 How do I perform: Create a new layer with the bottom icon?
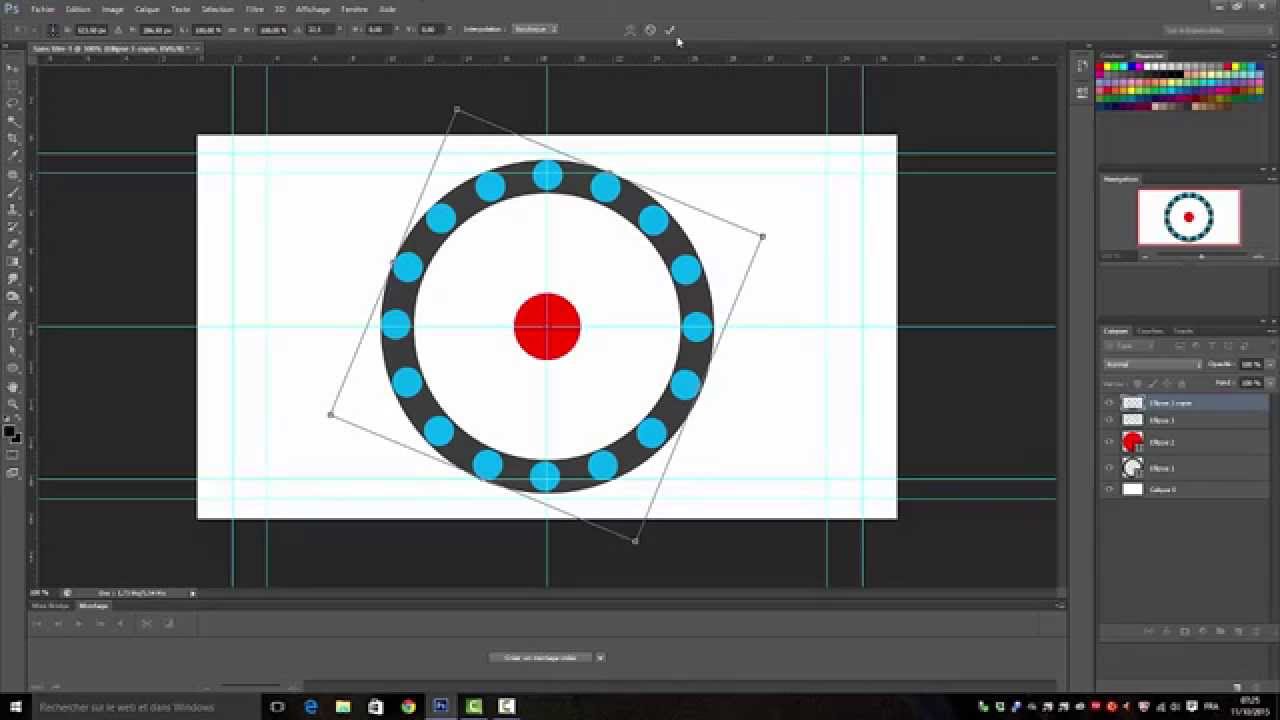point(1238,631)
